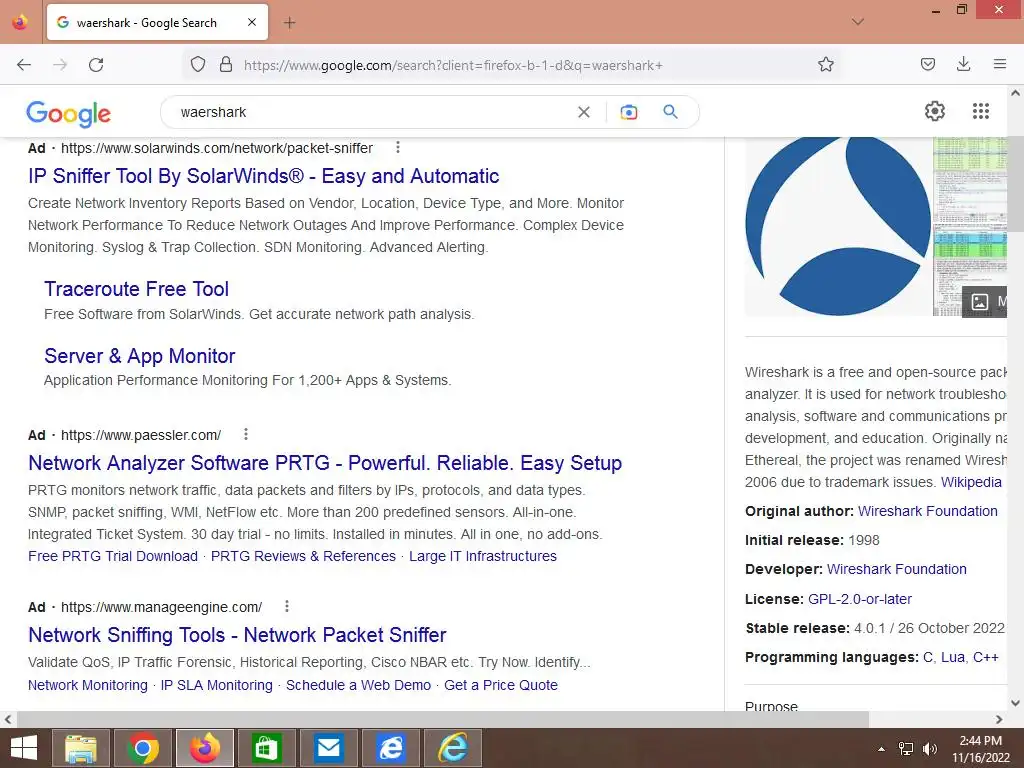Click the padlock site info icon
This screenshot has width=1024, height=768.
226,65
